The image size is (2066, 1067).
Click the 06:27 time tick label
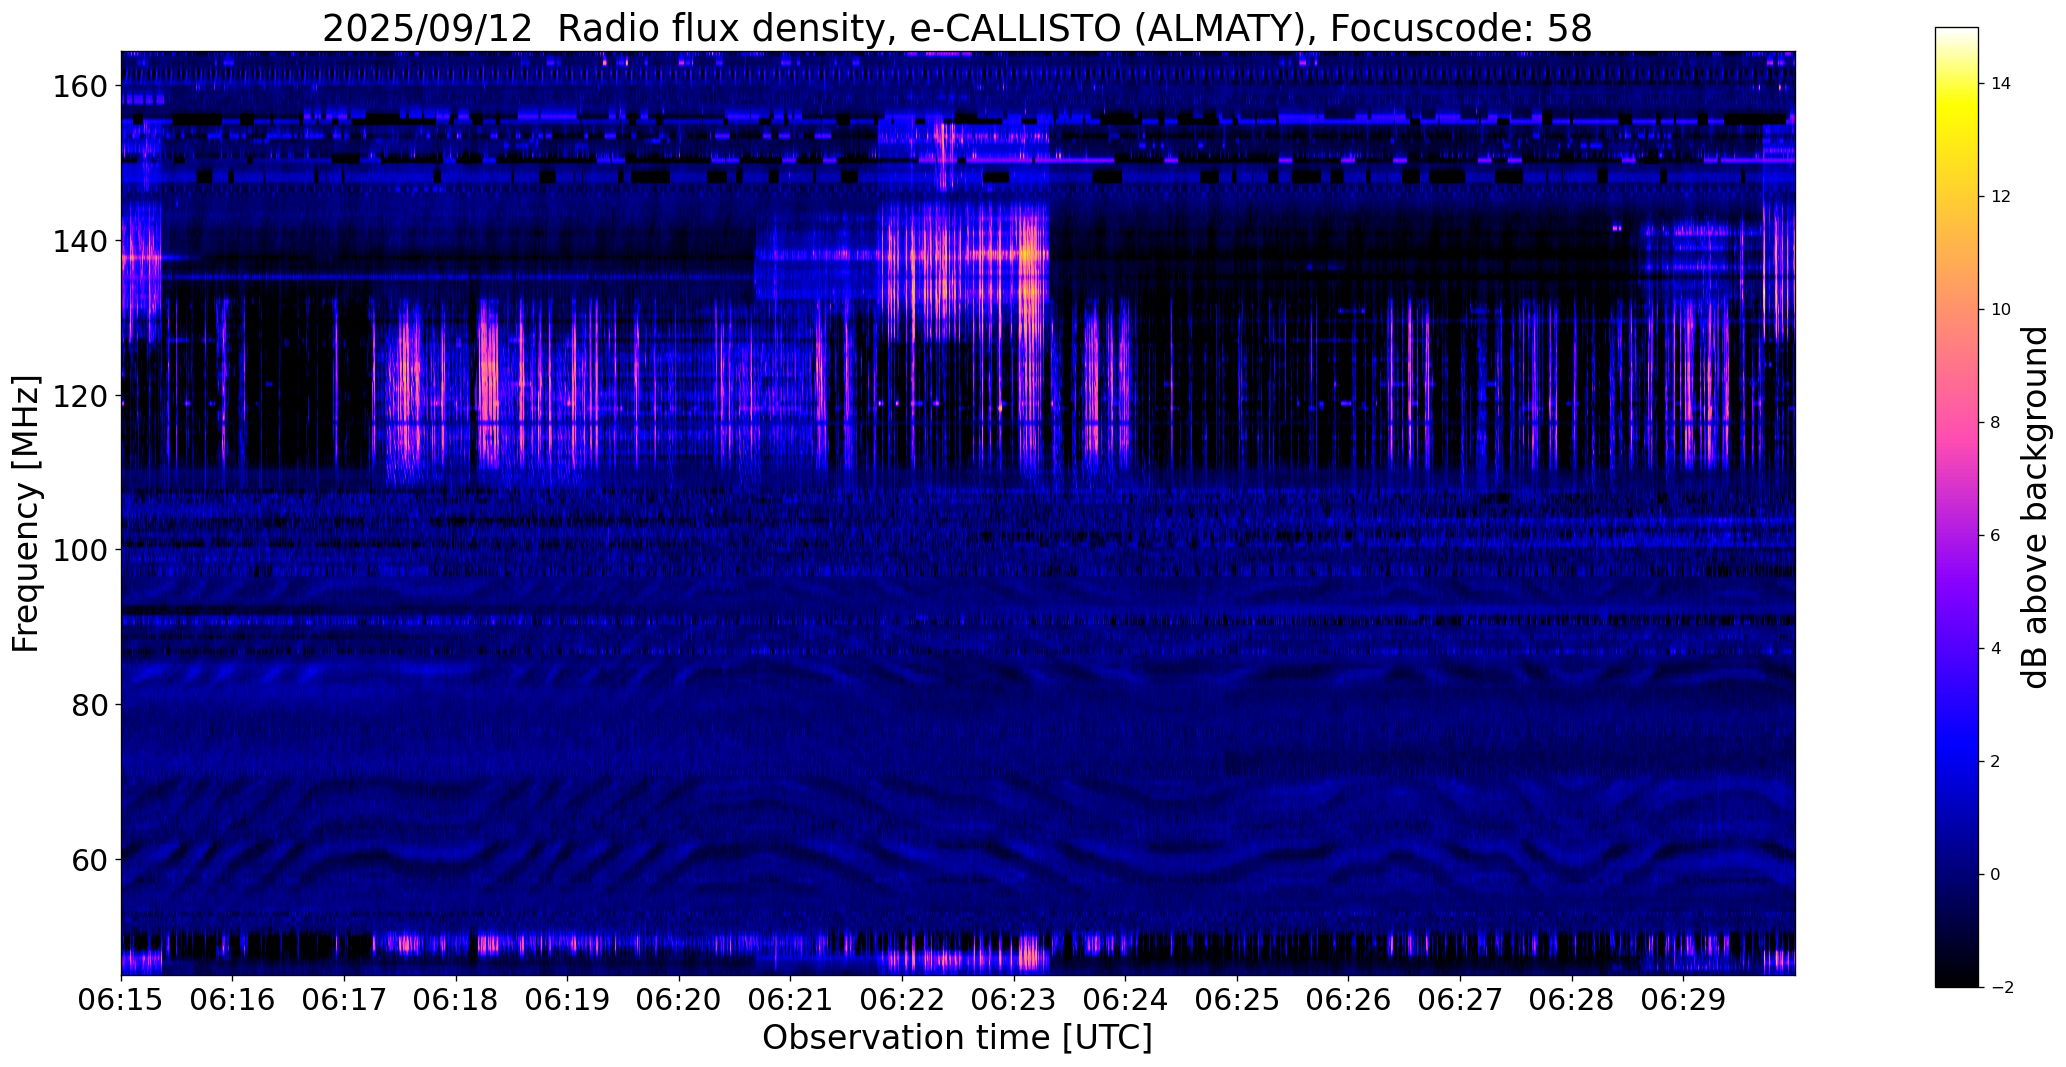(x=1460, y=999)
